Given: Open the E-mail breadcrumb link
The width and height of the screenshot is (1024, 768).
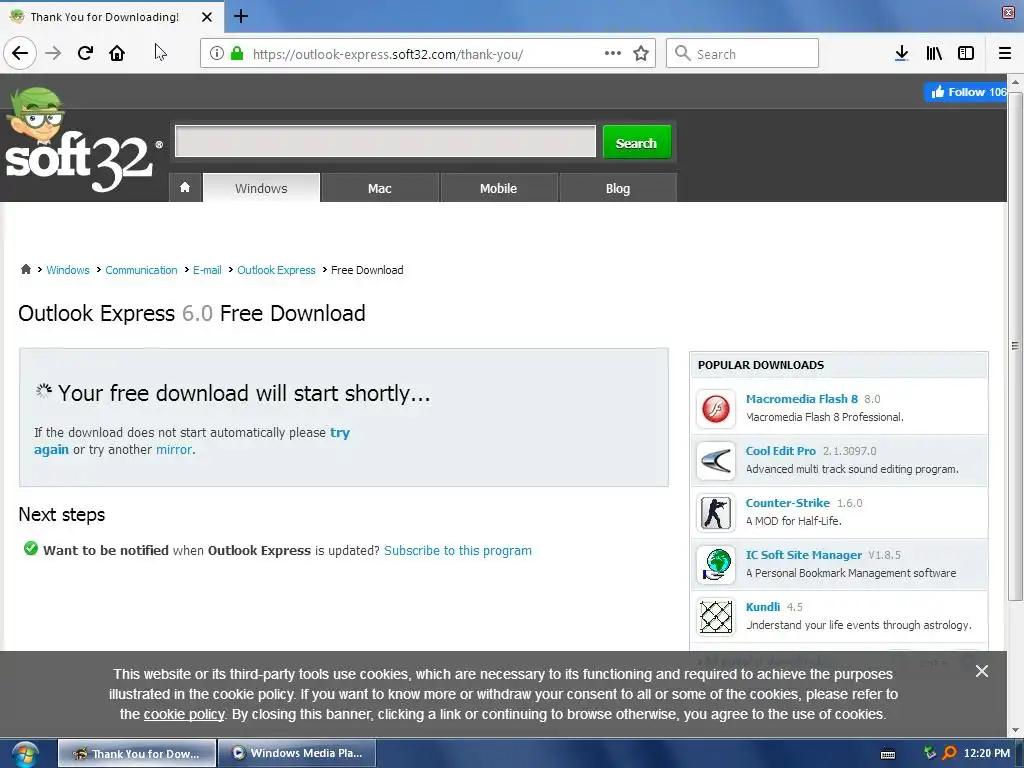Looking at the screenshot, I should 207,270.
